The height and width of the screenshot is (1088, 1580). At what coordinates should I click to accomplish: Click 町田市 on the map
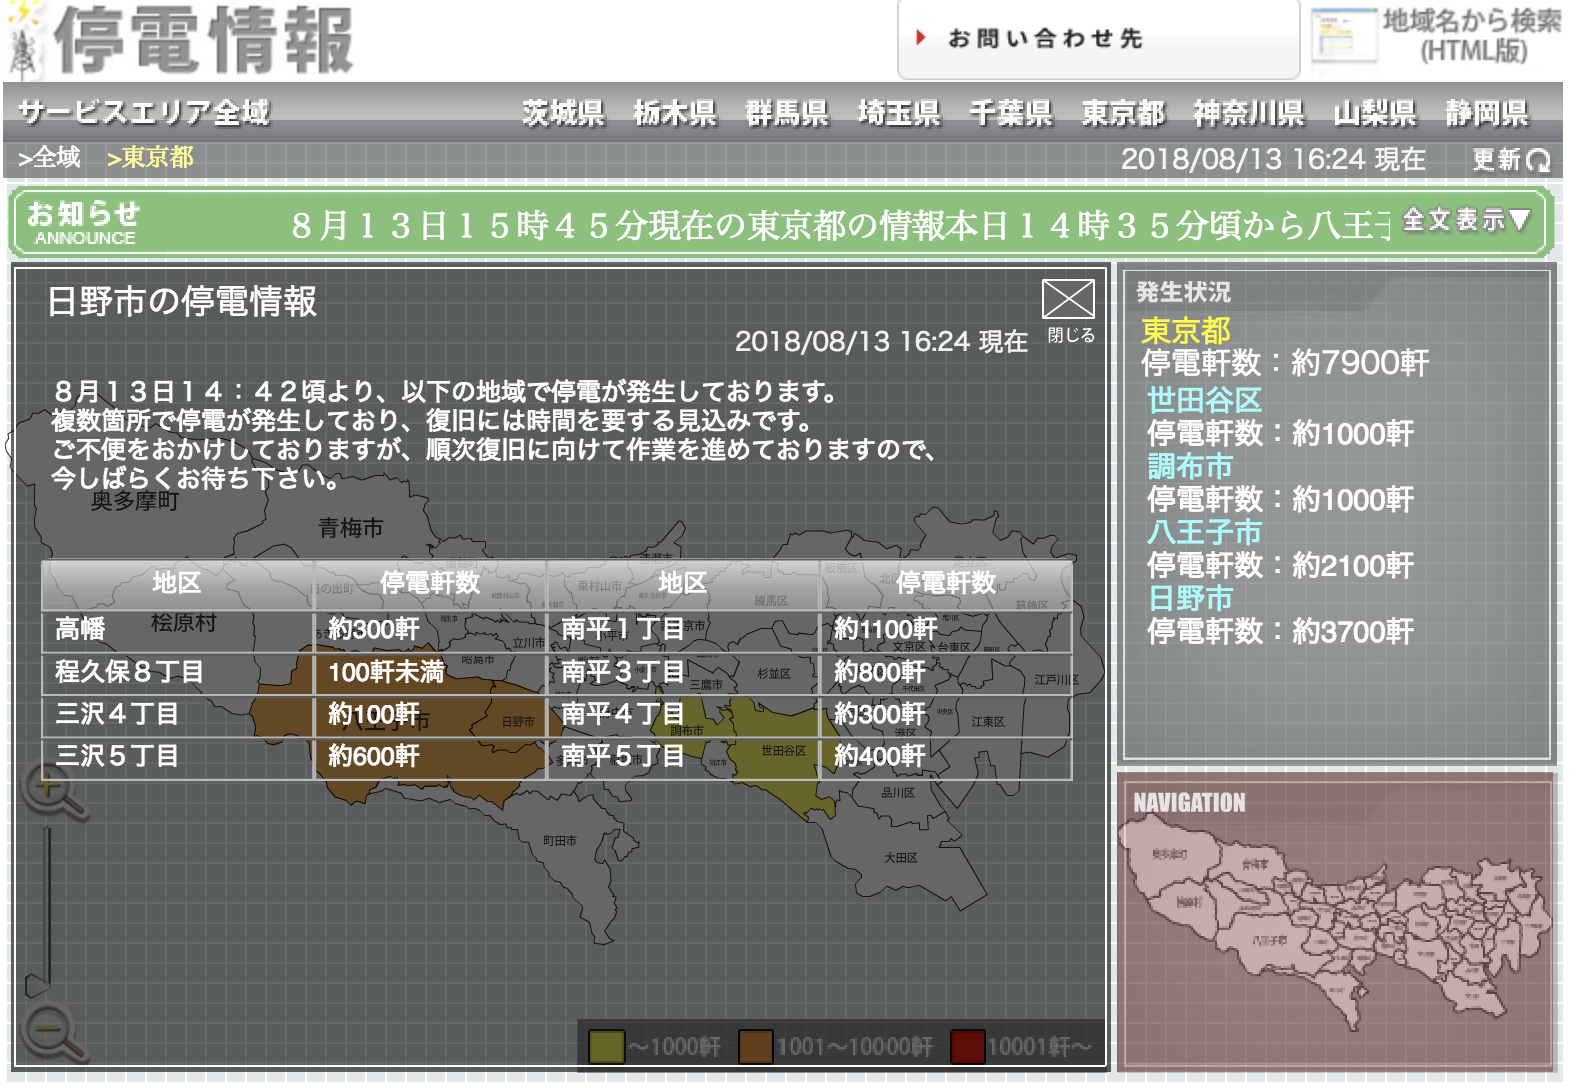pos(560,841)
